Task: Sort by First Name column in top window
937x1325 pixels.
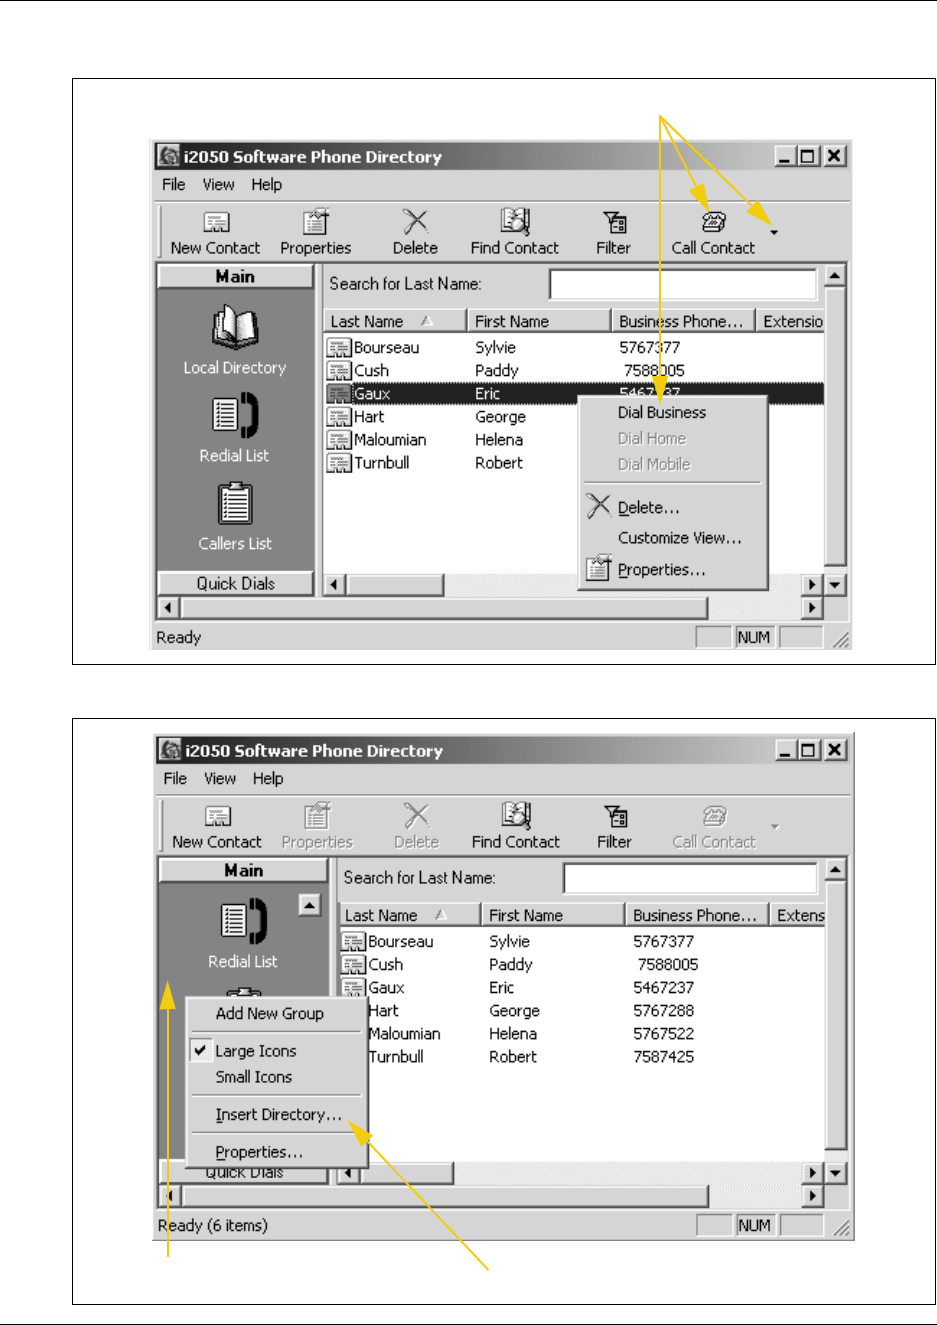Action: [539, 321]
